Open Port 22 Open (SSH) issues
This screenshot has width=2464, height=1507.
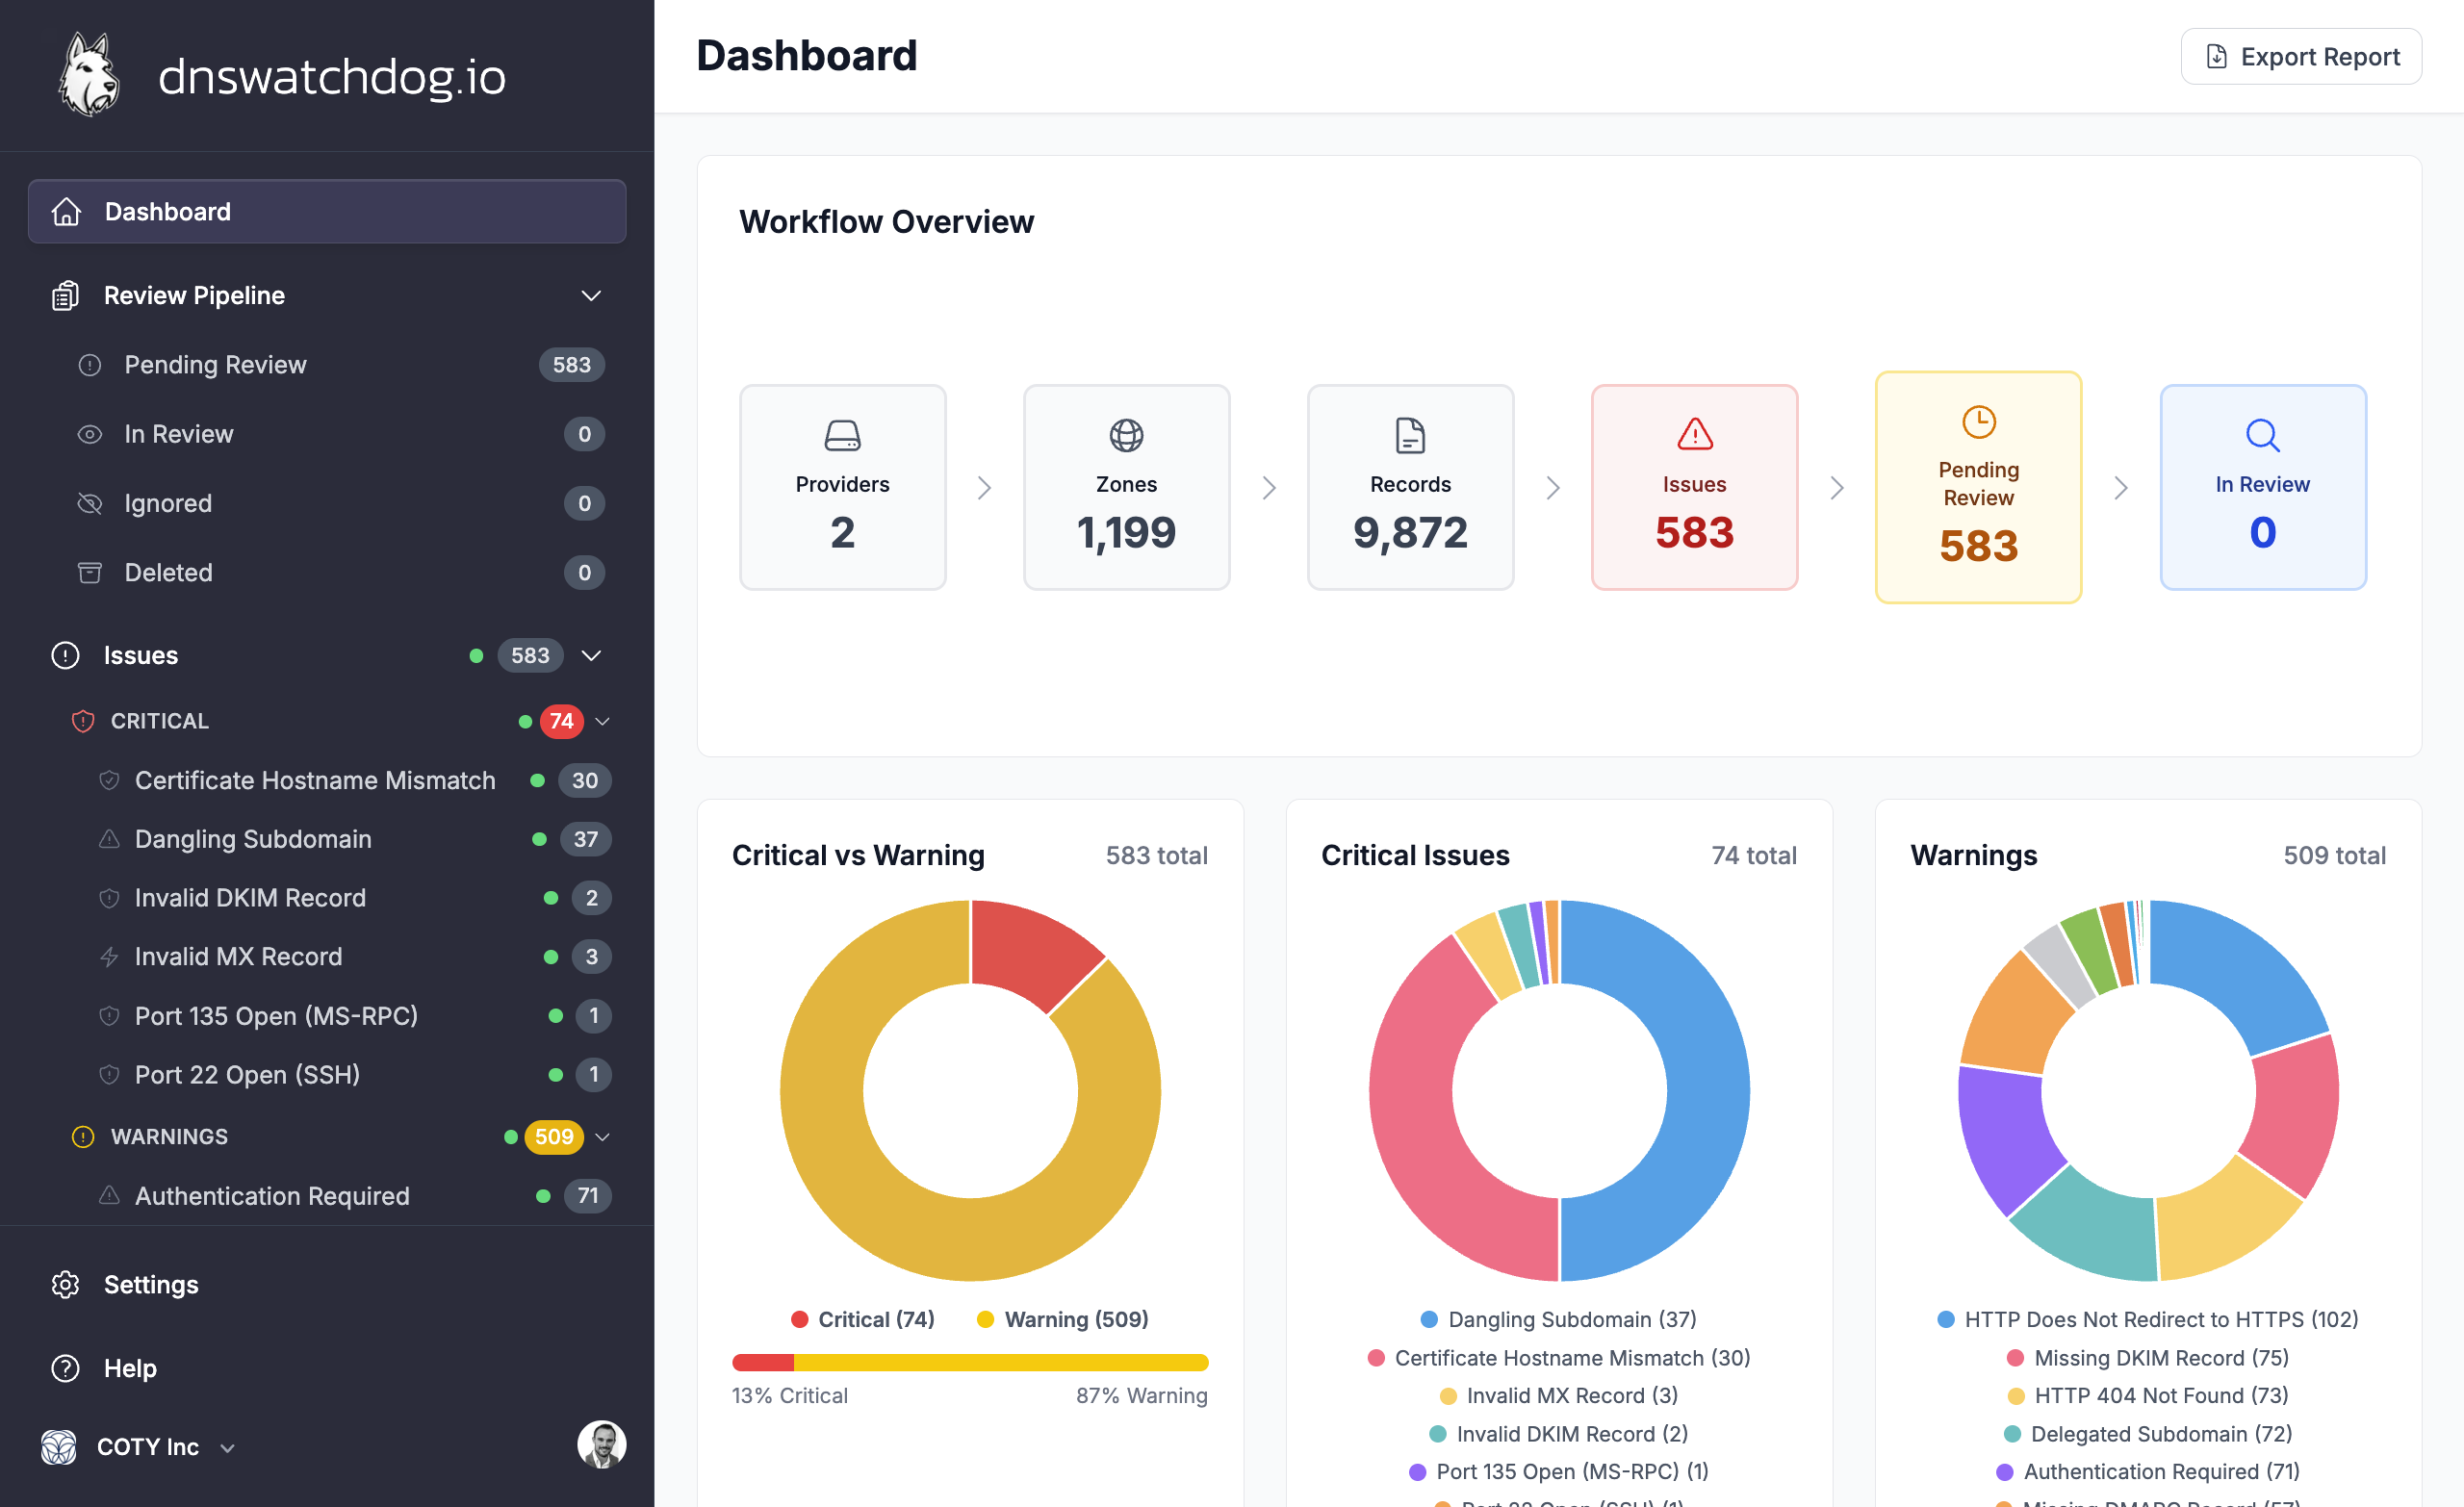[x=354, y=1075]
